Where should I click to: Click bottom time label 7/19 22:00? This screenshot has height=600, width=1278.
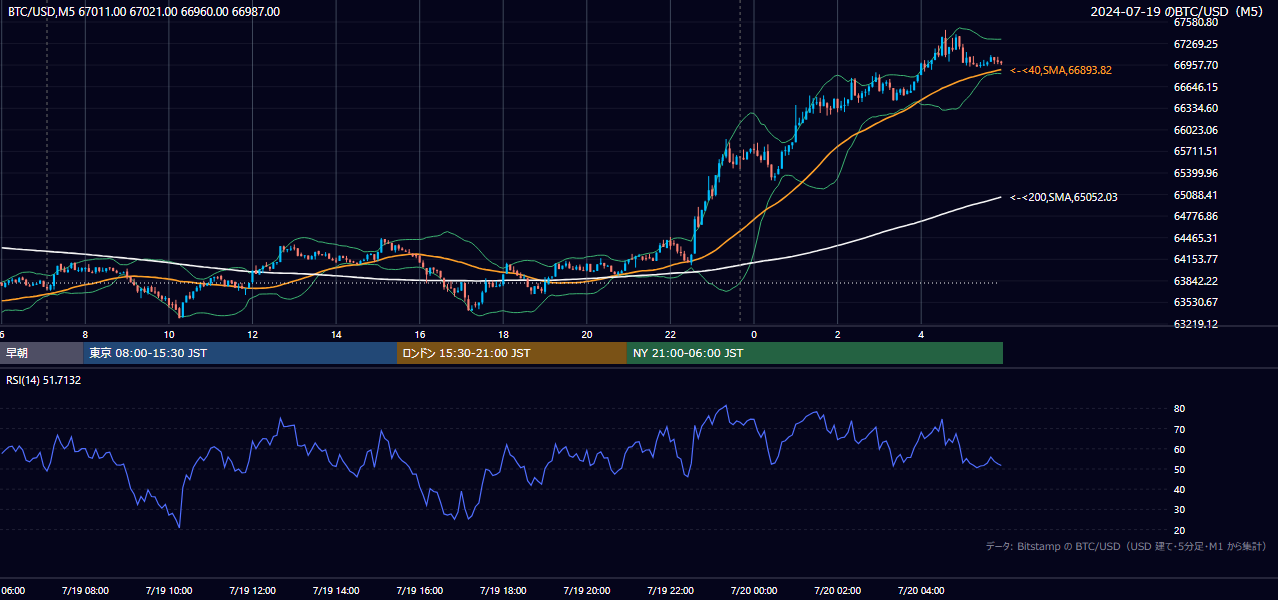click(670, 591)
